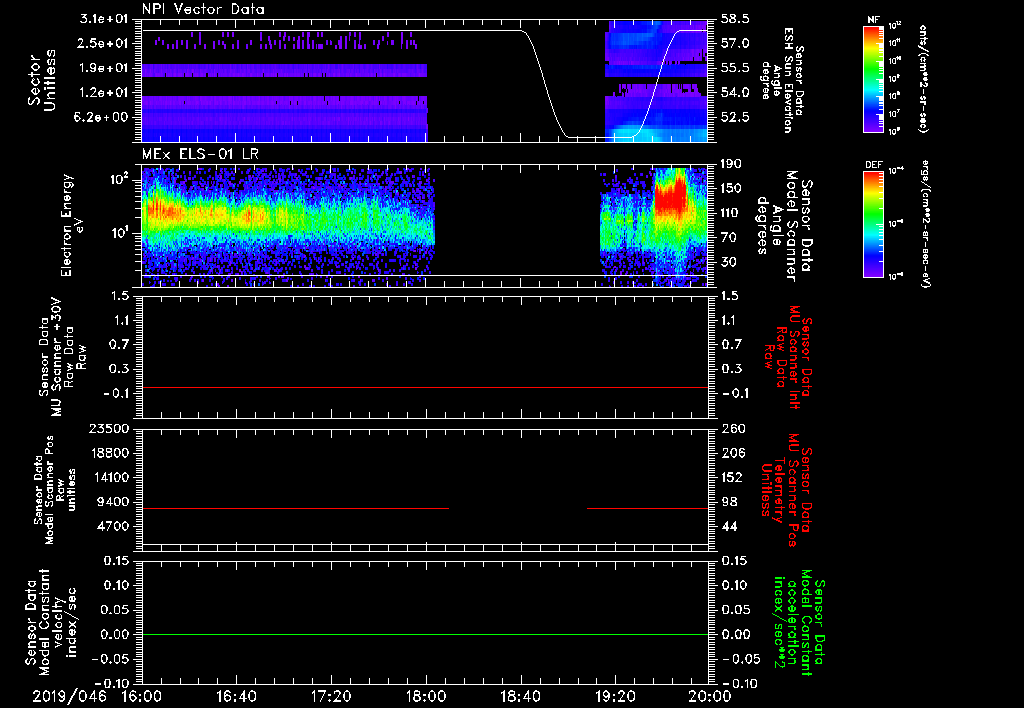This screenshot has height=708, width=1024.
Task: Click the red 'MU Scanner Pos Telemetry' title
Action: (786, 490)
